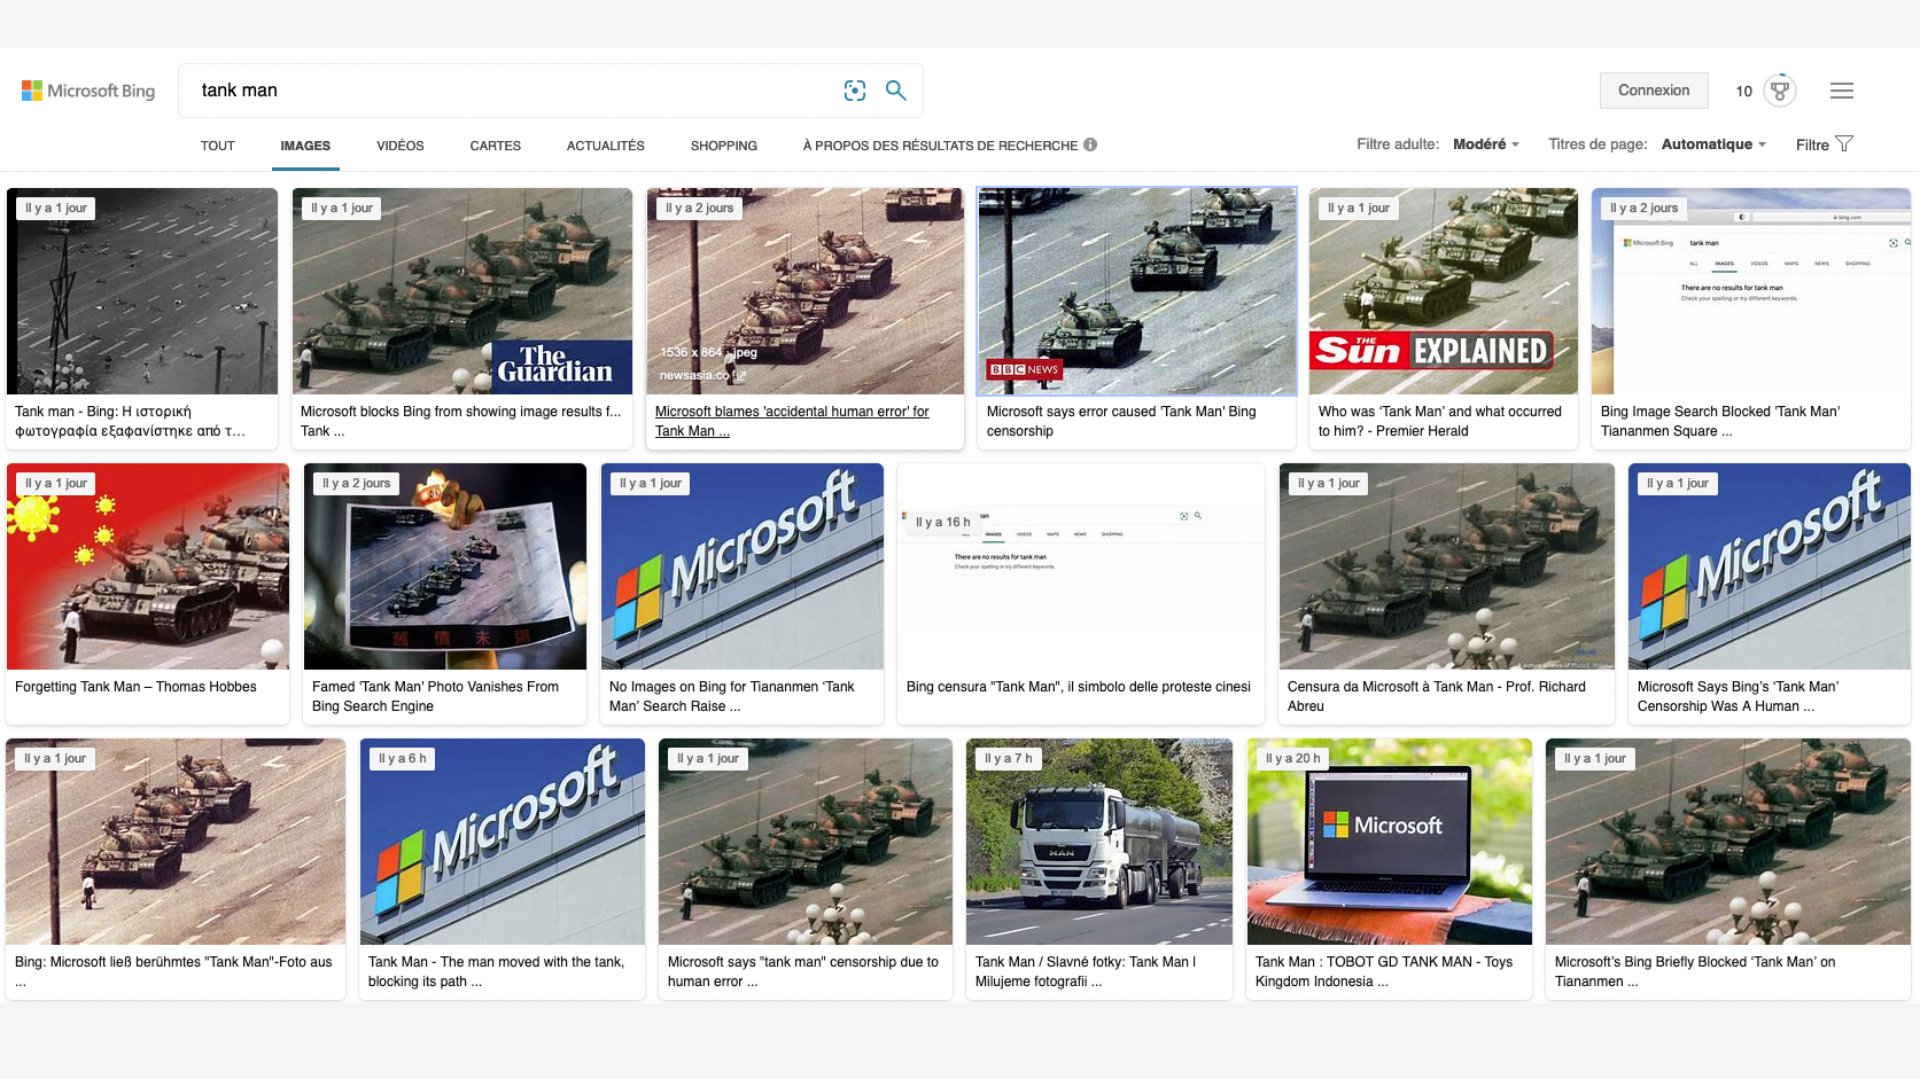The width and height of the screenshot is (1920, 1079).
Task: Expand the Titres de page Automatique dropdown
Action: tap(1713, 144)
